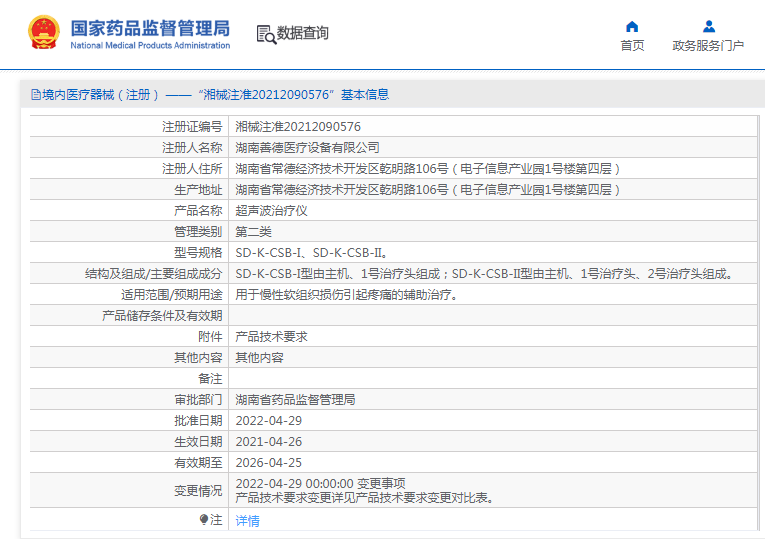Click the user portal person icon
The width and height of the screenshot is (765, 539).
click(708, 26)
